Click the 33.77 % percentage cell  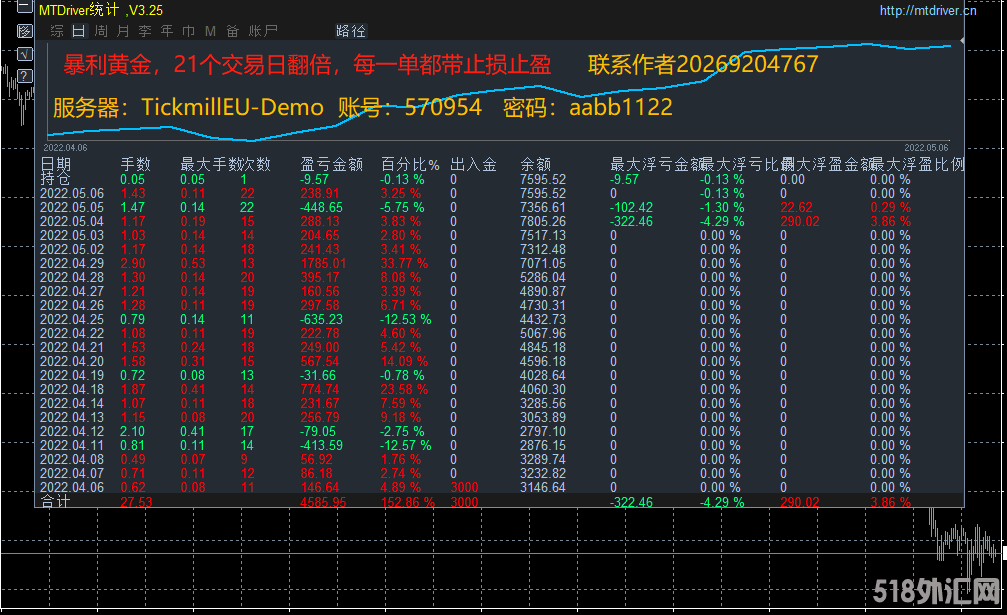404,263
